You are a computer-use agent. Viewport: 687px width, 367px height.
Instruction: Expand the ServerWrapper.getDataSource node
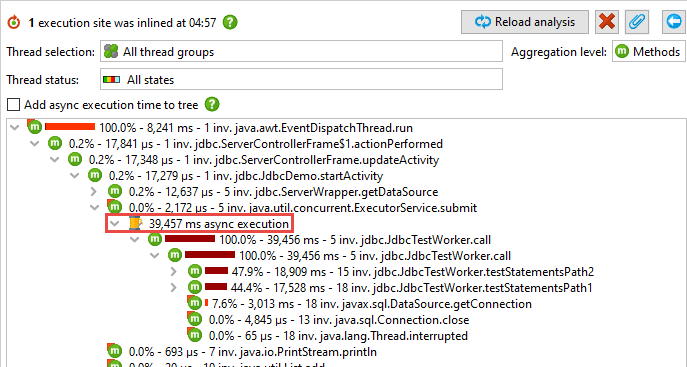(x=94, y=192)
